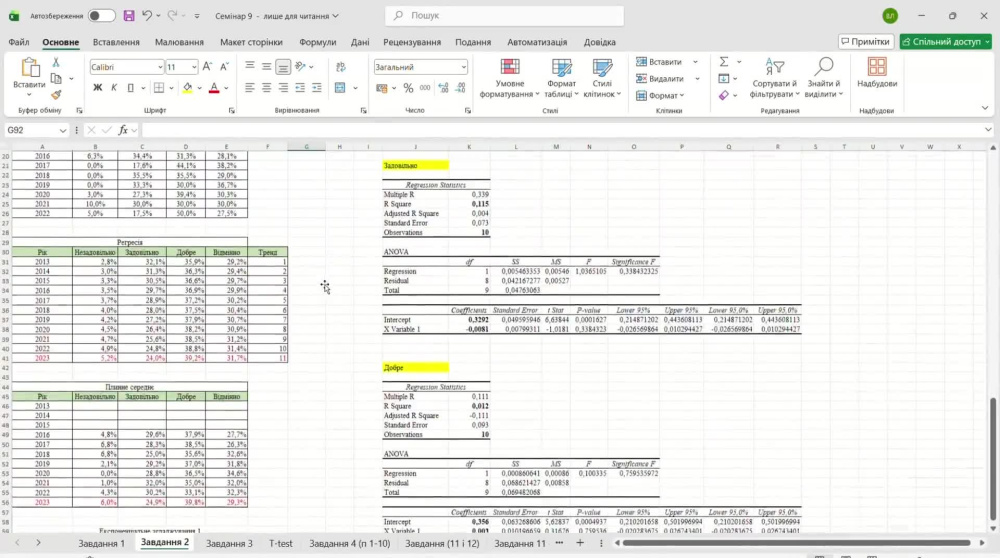Image resolution: width=1000 pixels, height=558 pixels.
Task: Switch to Автоматизація ribbon tab
Action: point(537,42)
